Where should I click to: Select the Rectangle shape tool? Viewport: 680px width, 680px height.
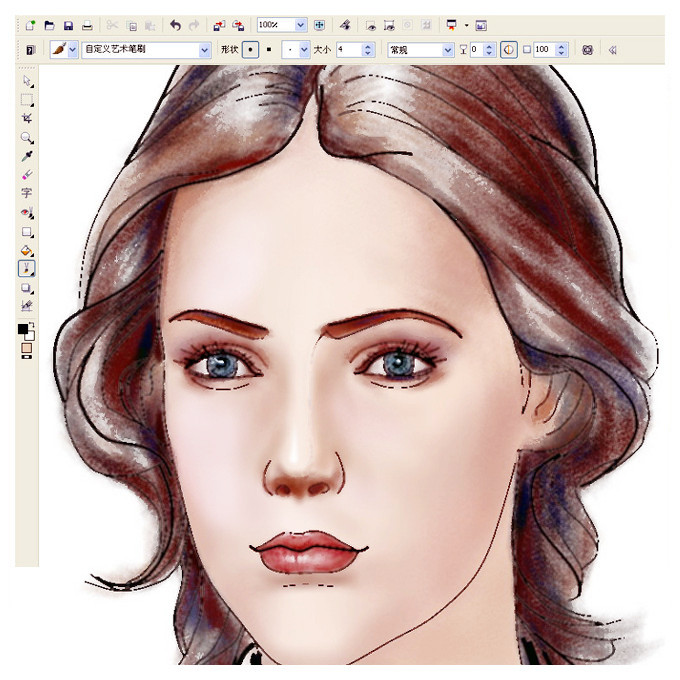click(27, 232)
